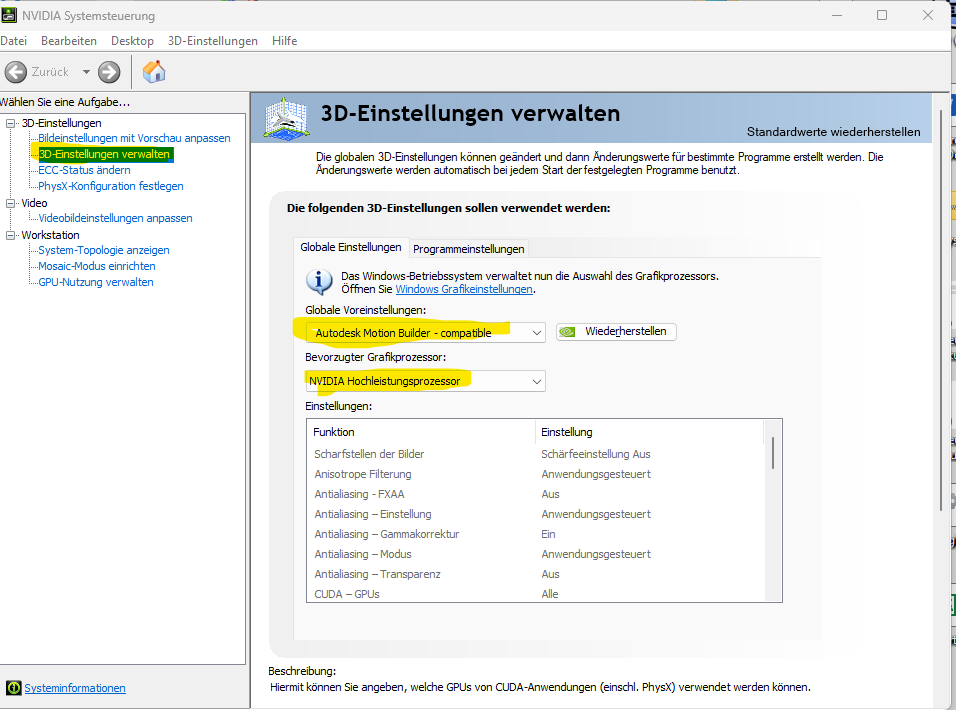Click the Forward arrow icon
Screen dimensions: 956x710
(109, 72)
